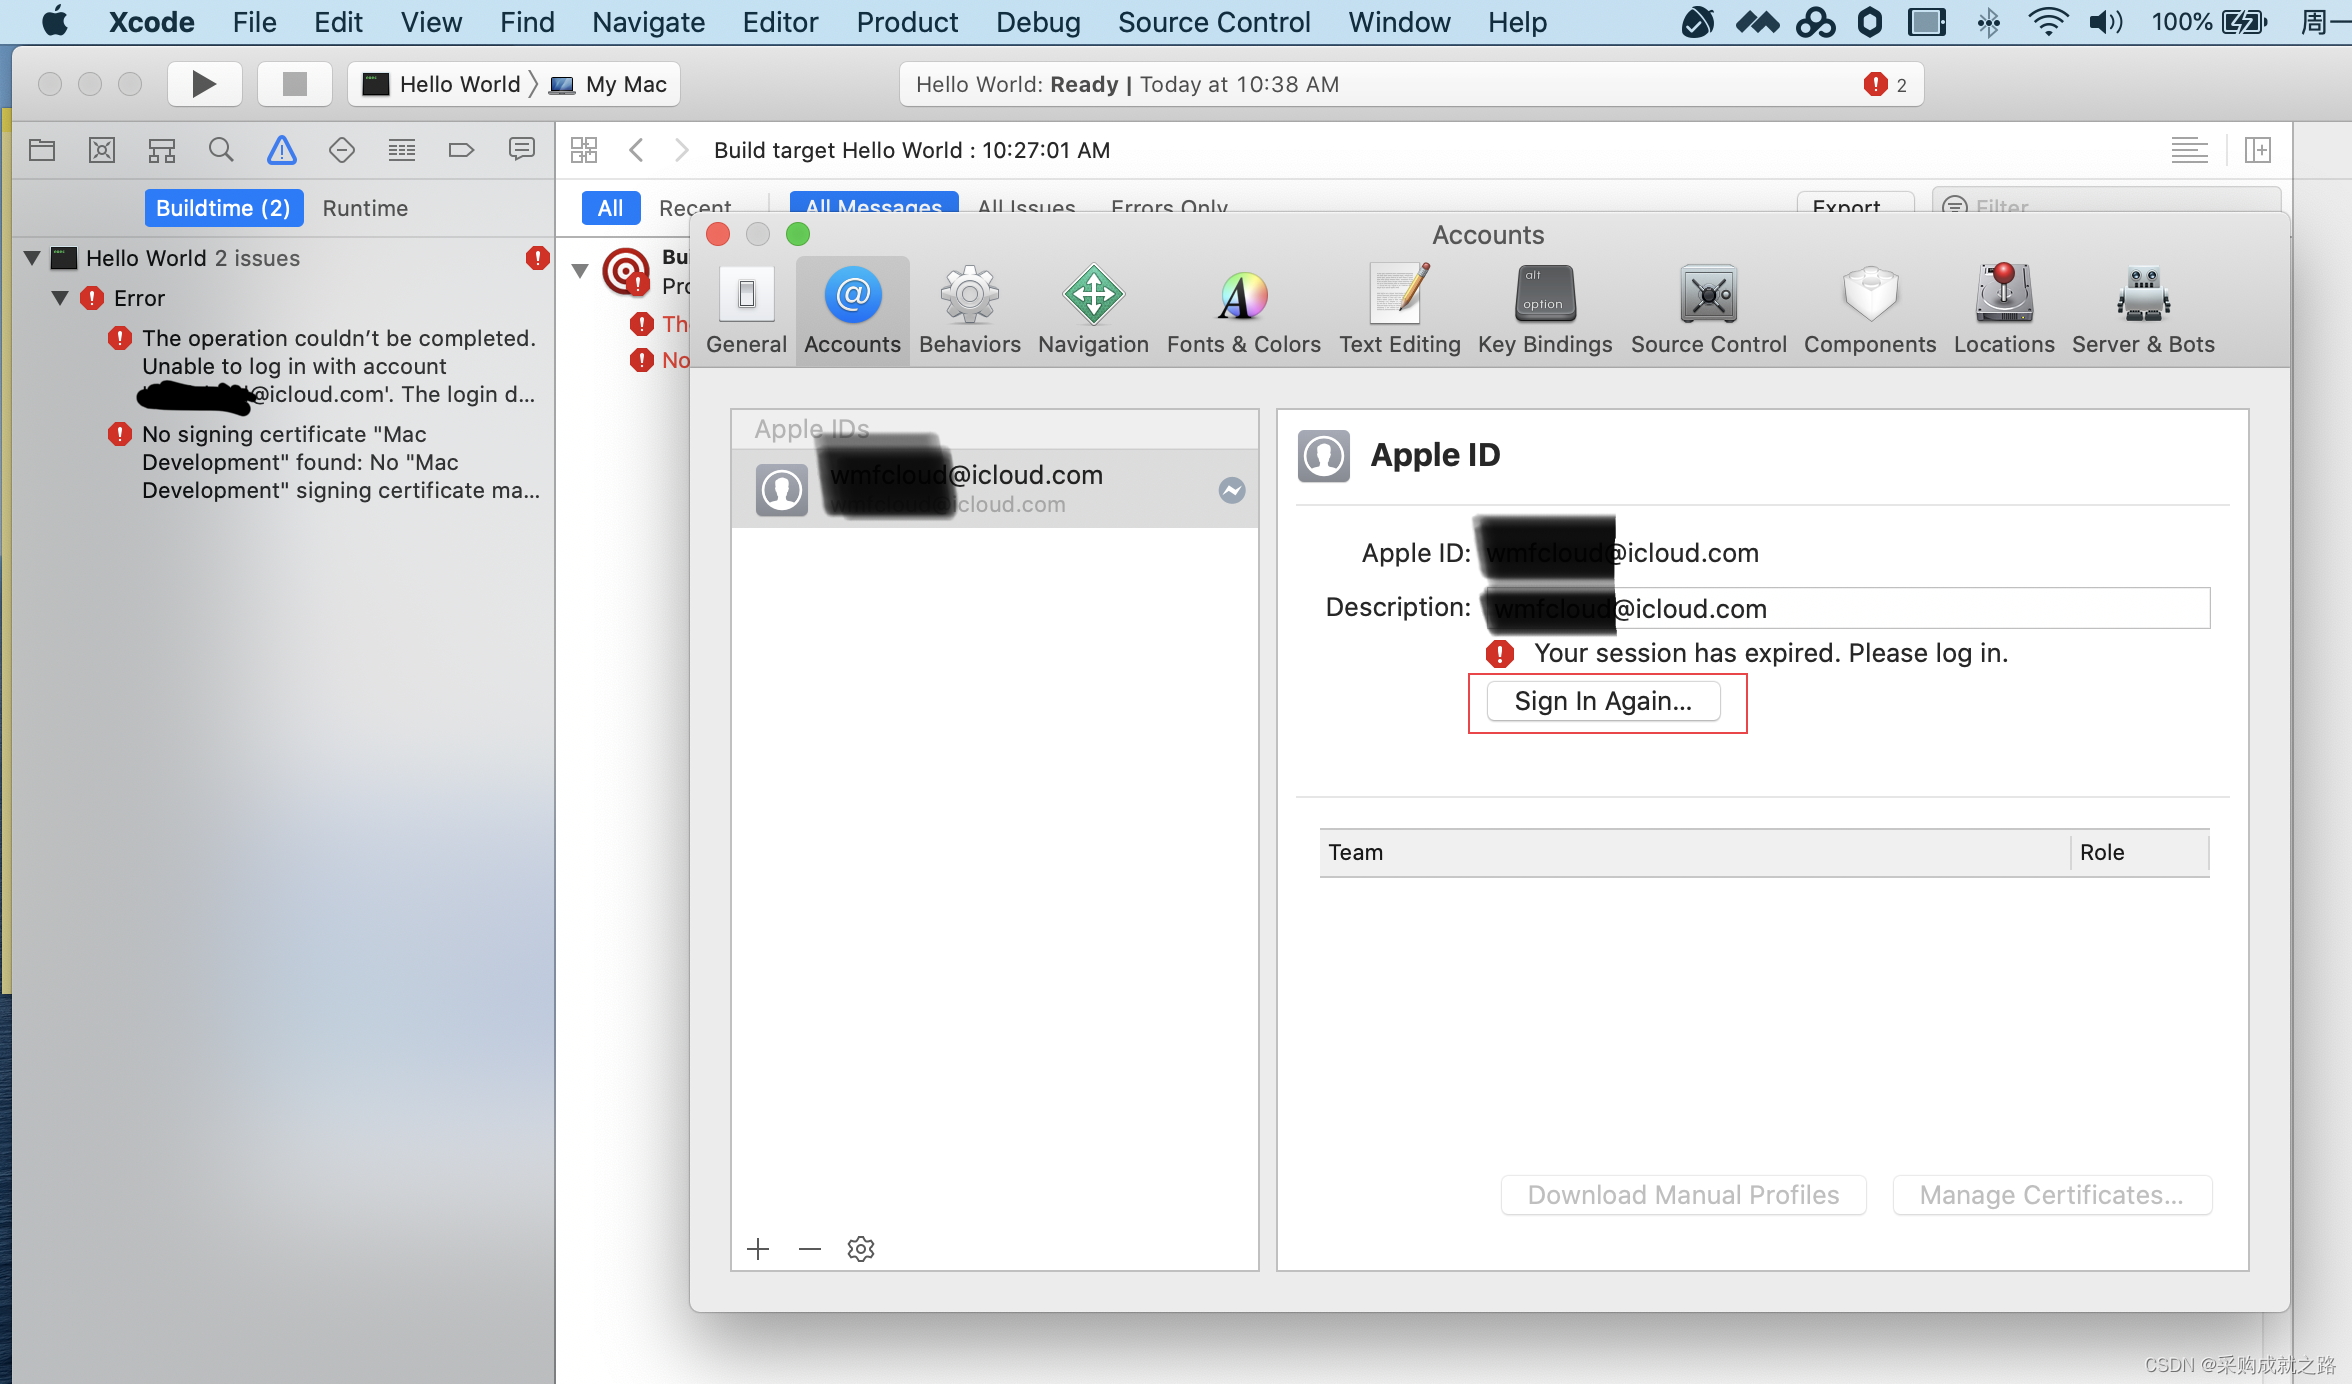Open Bluetooth status menu
This screenshot has height=1384, width=2352.
[1988, 22]
